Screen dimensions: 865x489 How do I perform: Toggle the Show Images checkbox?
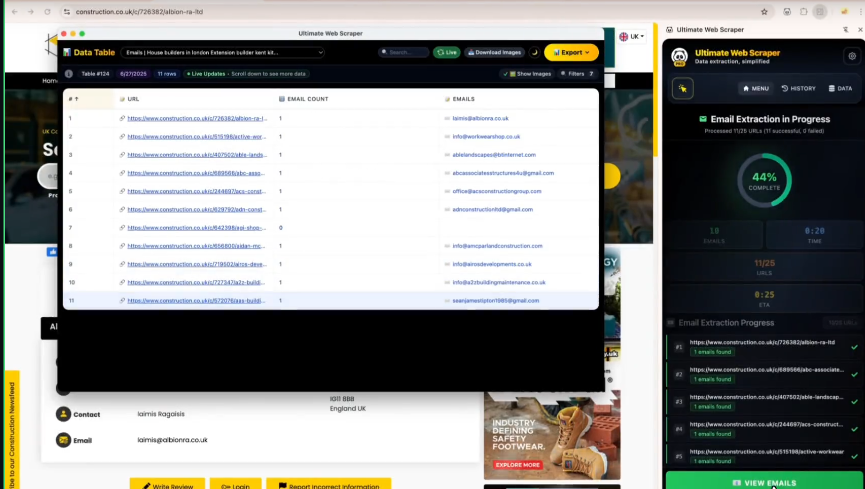tap(527, 73)
